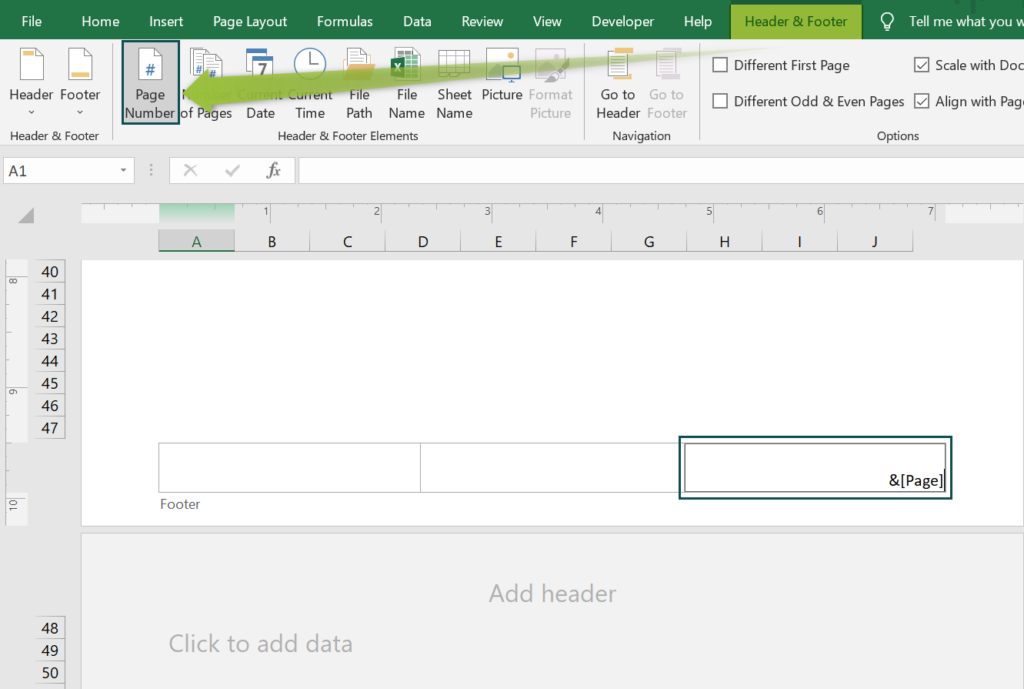Insert File Name element
This screenshot has height=689, width=1024.
tap(406, 83)
